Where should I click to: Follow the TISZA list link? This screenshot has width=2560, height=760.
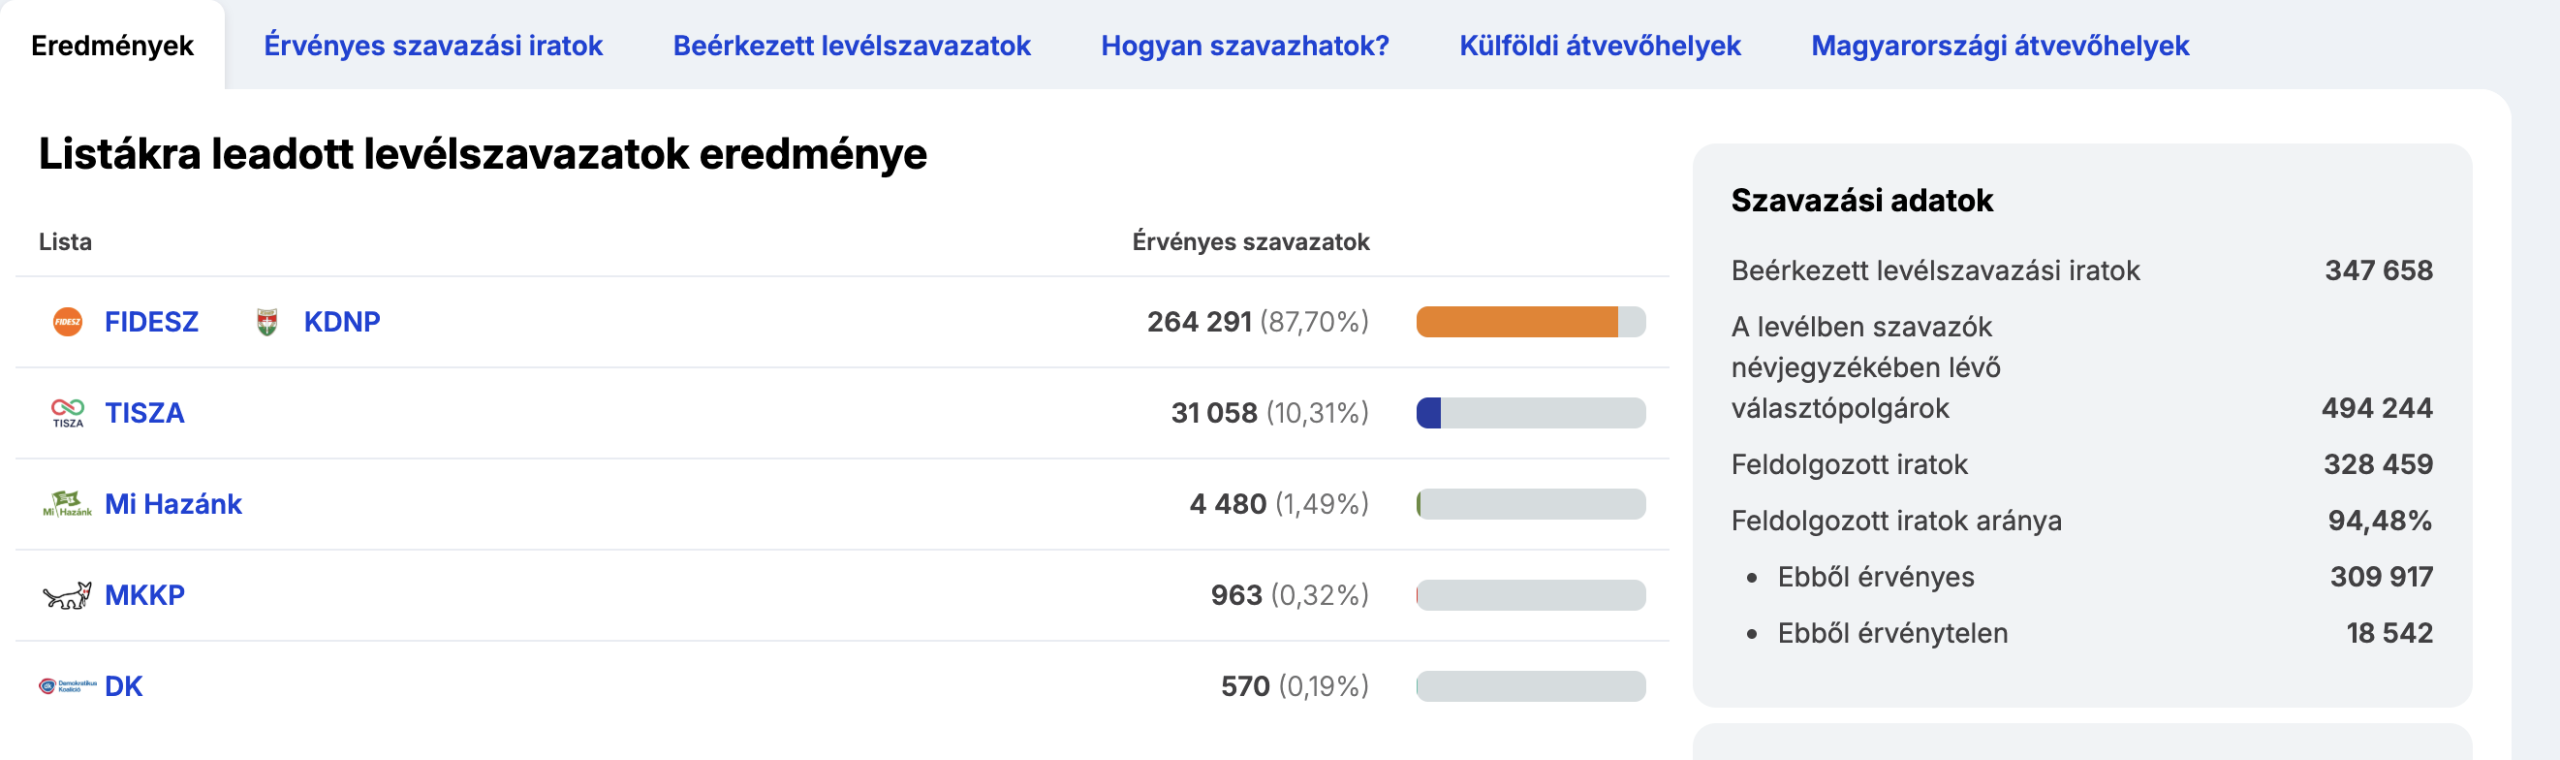tap(145, 413)
